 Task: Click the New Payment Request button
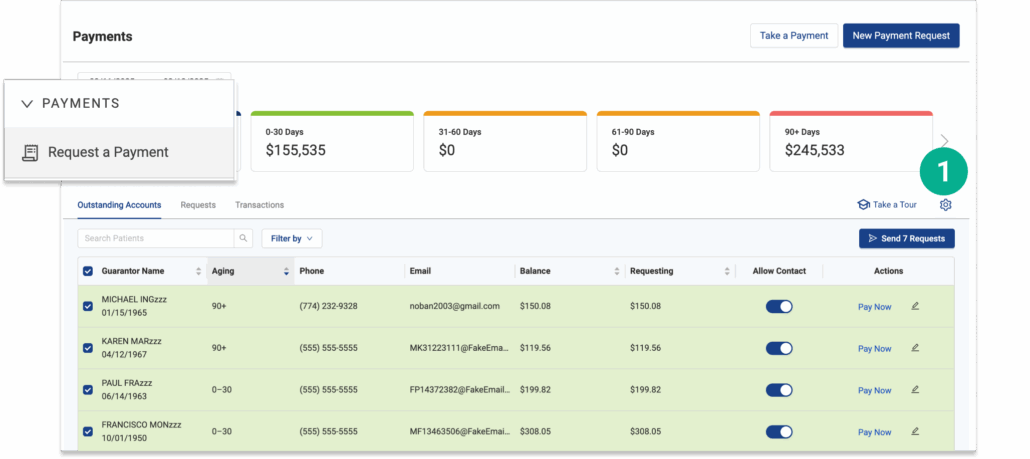[x=901, y=36]
